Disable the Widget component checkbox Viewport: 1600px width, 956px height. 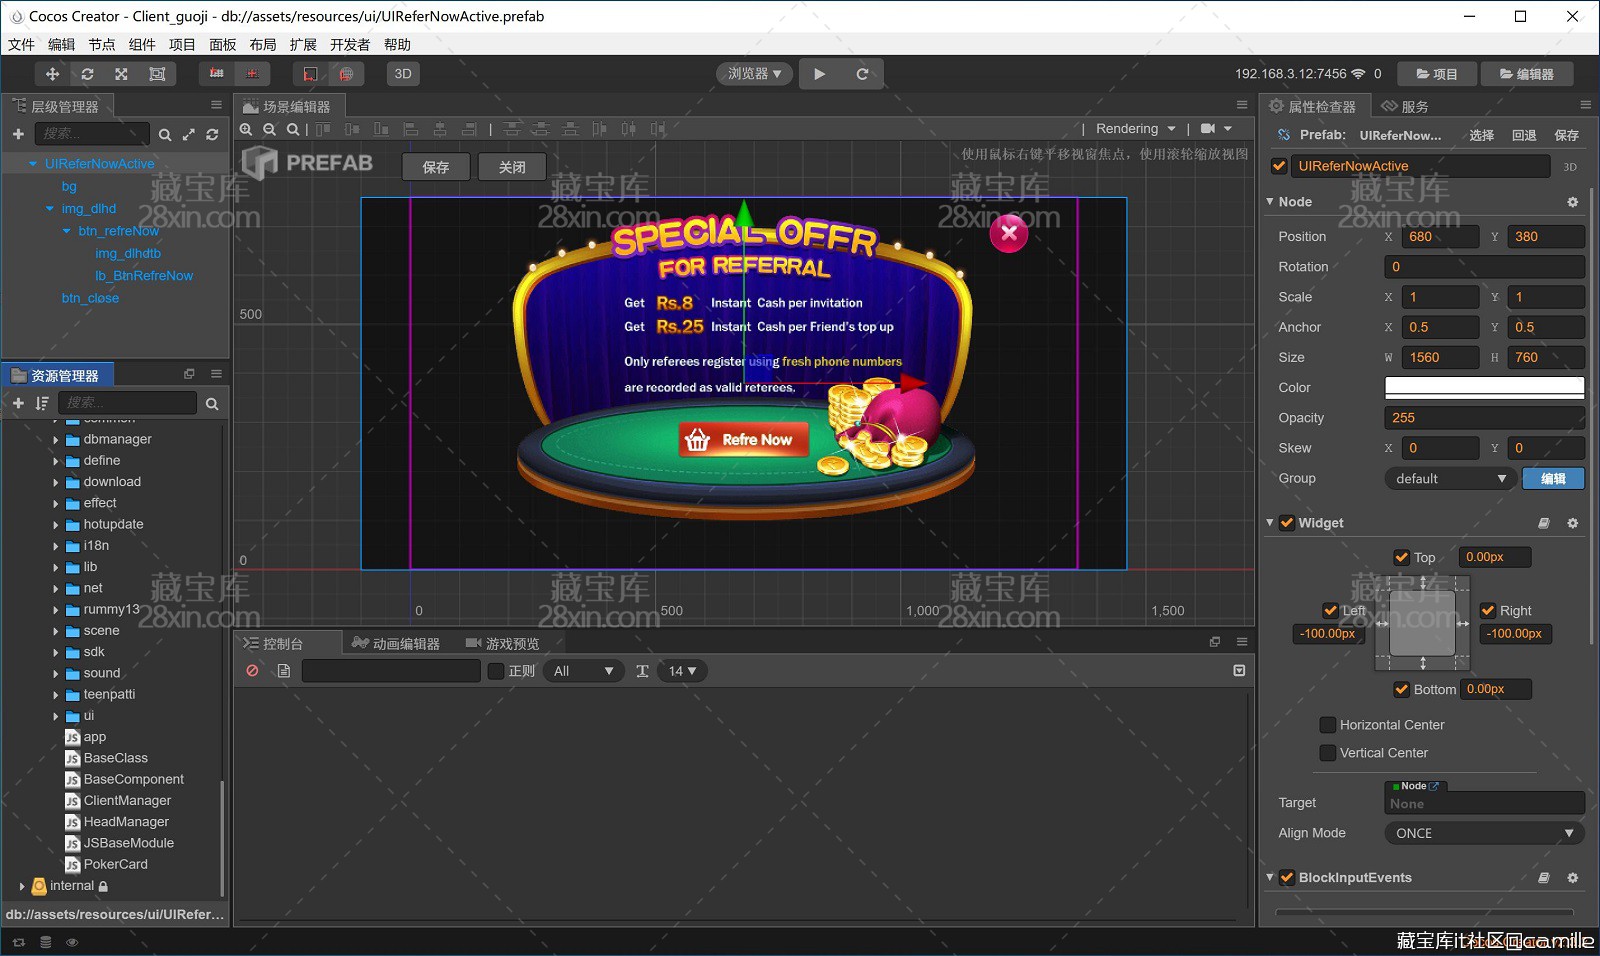[x=1287, y=523]
